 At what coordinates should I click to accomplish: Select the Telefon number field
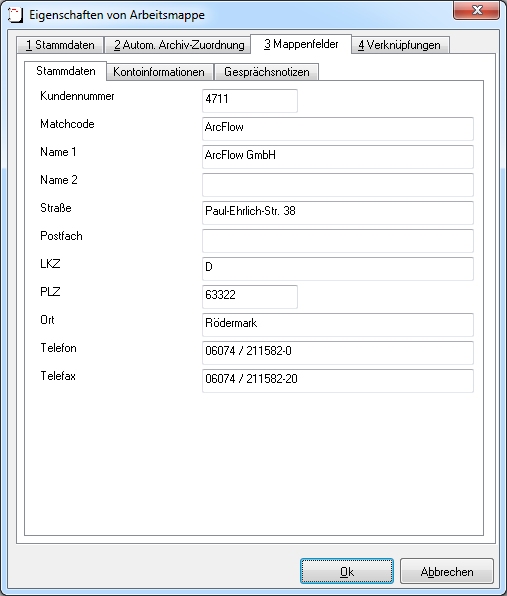tap(337, 353)
